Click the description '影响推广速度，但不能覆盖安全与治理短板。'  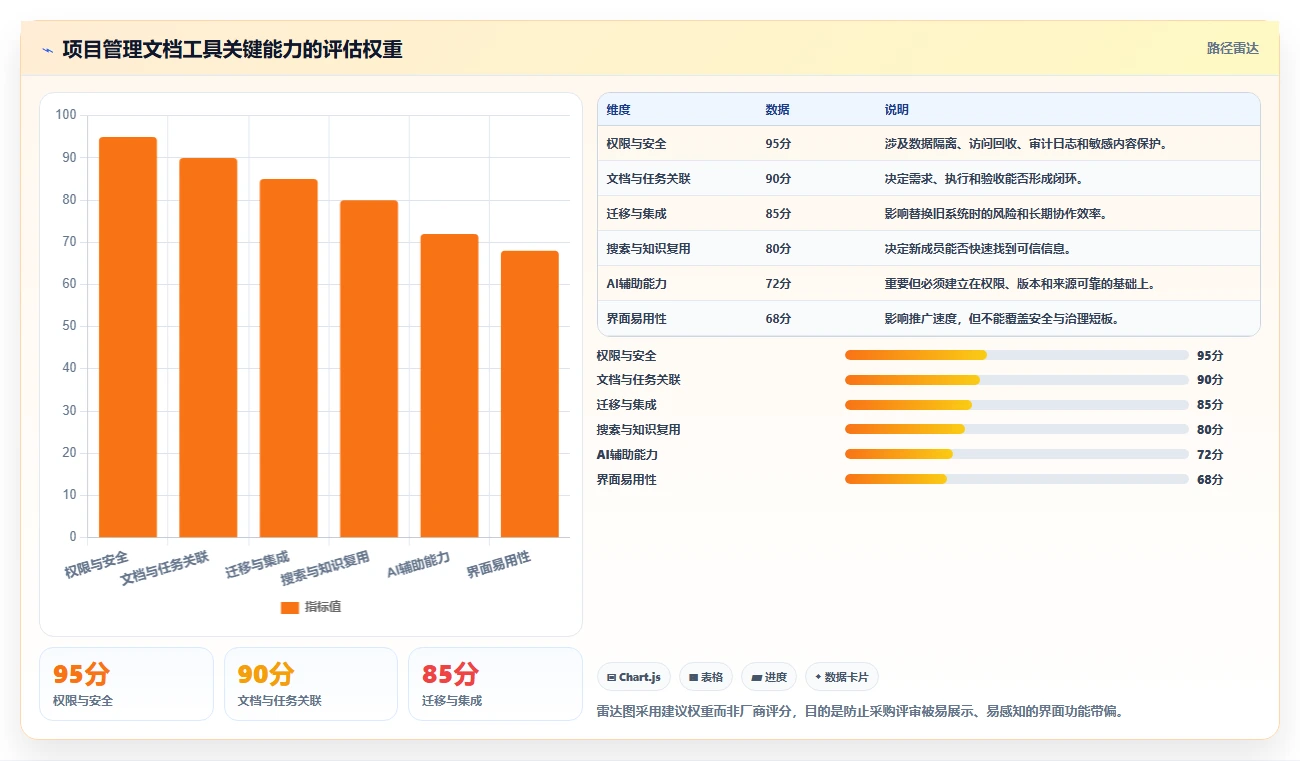coord(1002,319)
